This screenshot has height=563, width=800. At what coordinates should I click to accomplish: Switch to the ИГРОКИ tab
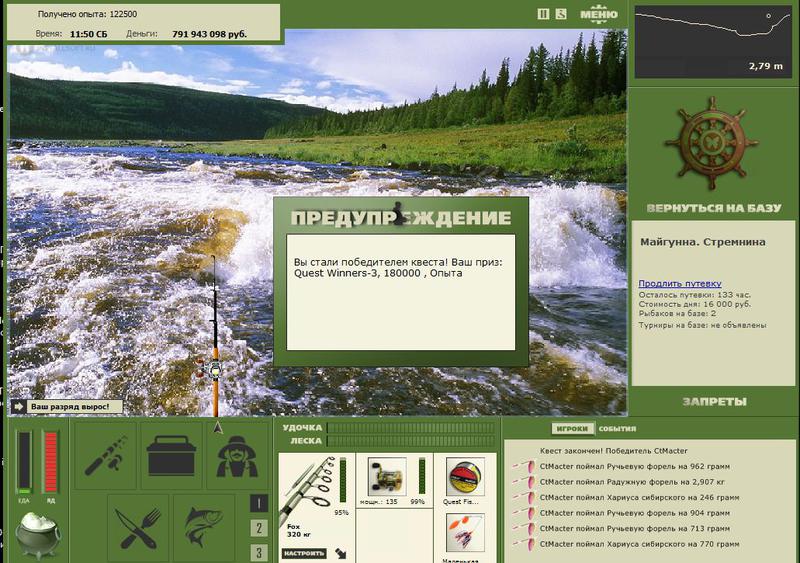click(572, 429)
